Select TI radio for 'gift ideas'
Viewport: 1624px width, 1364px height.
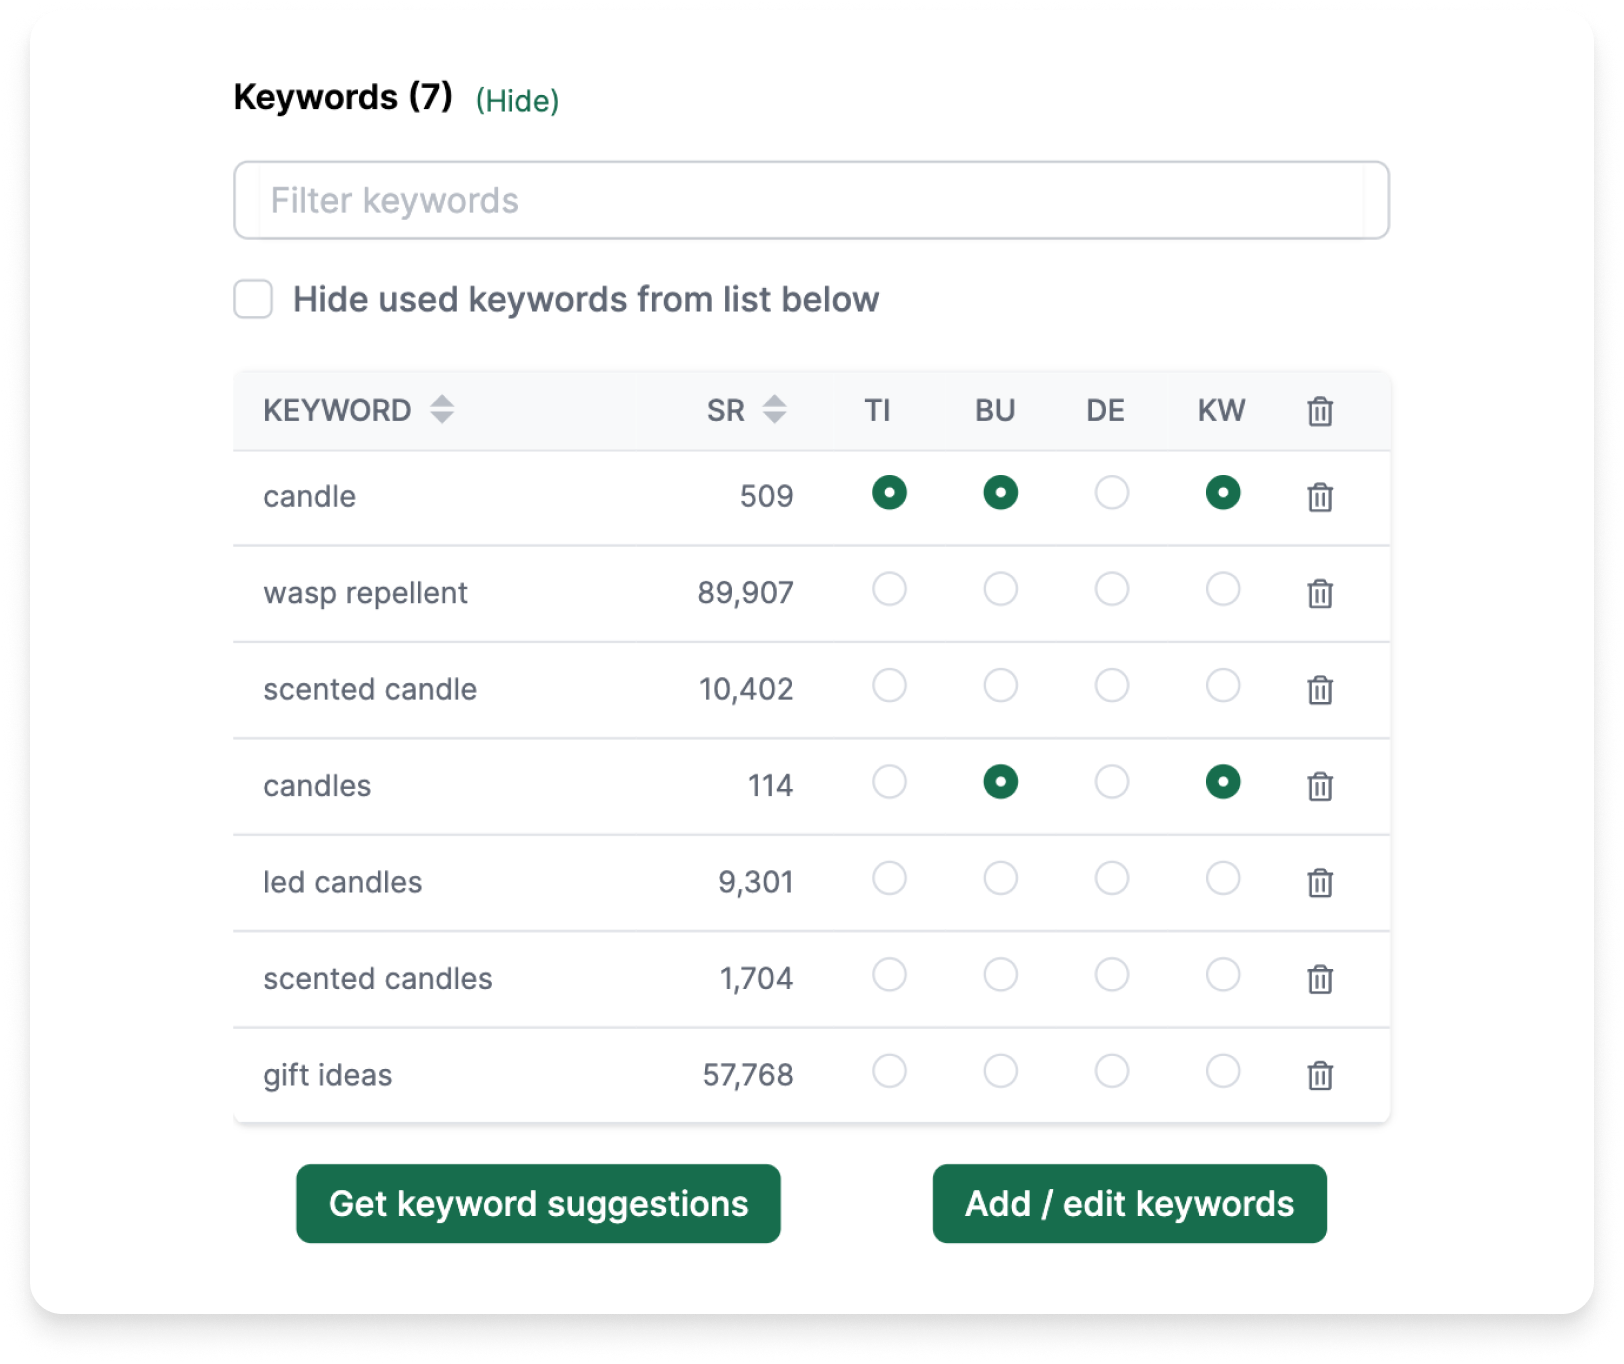[889, 1071]
